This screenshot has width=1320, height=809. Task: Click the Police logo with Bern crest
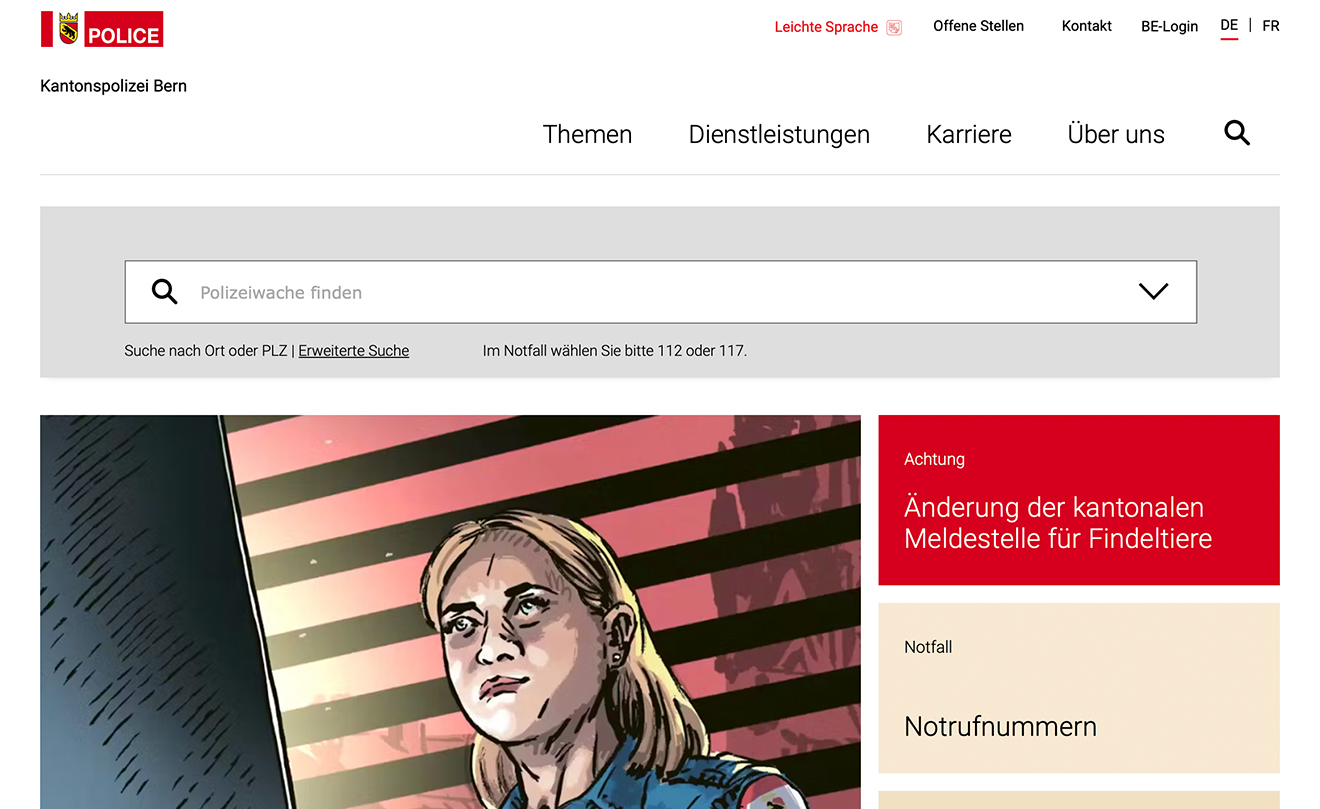(102, 29)
